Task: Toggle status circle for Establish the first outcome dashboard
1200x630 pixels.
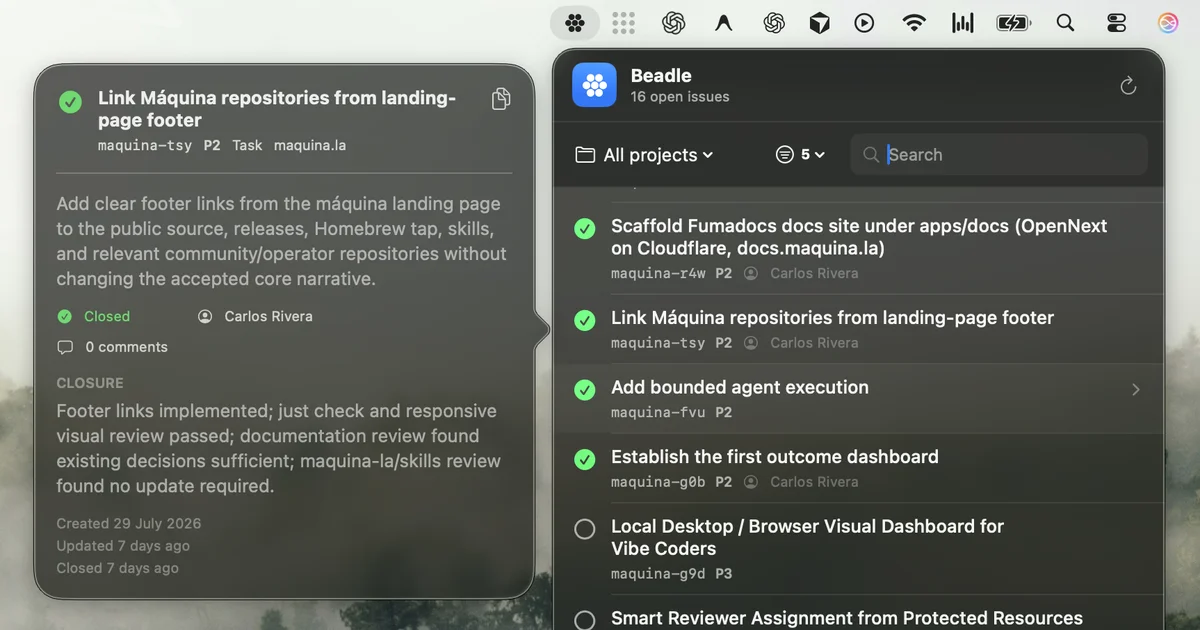Action: tap(585, 460)
